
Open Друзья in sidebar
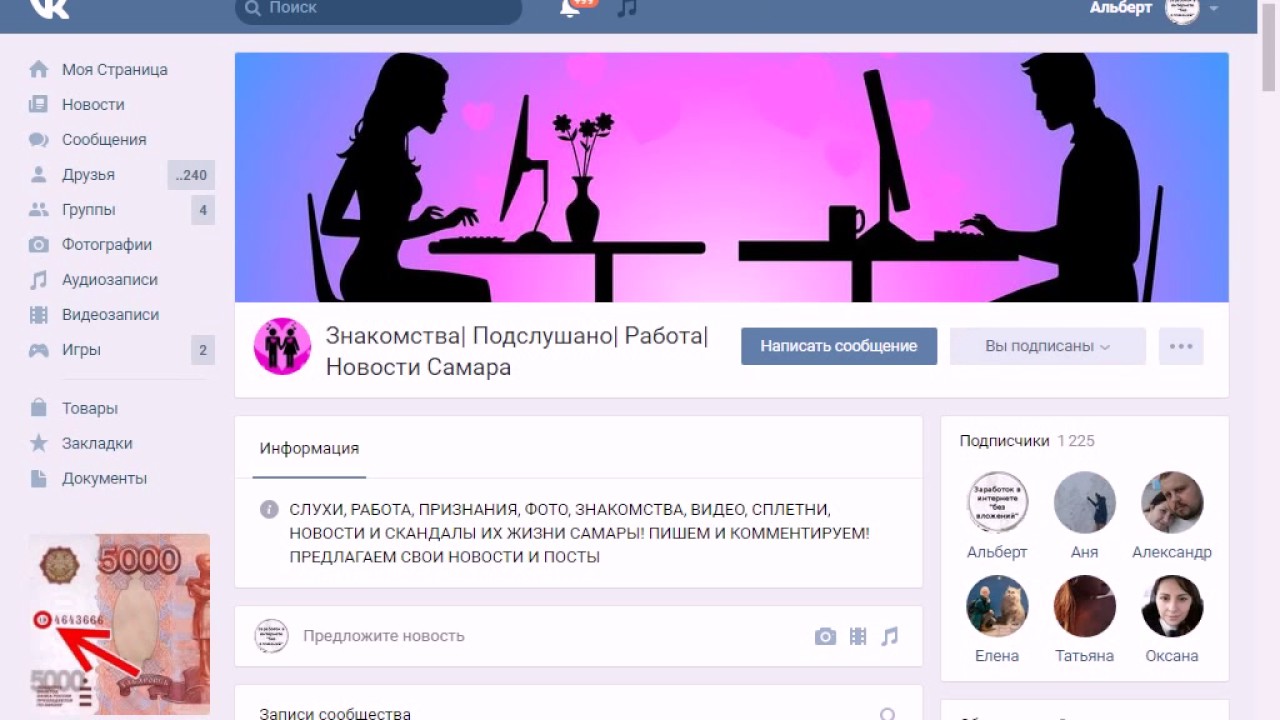pos(88,175)
